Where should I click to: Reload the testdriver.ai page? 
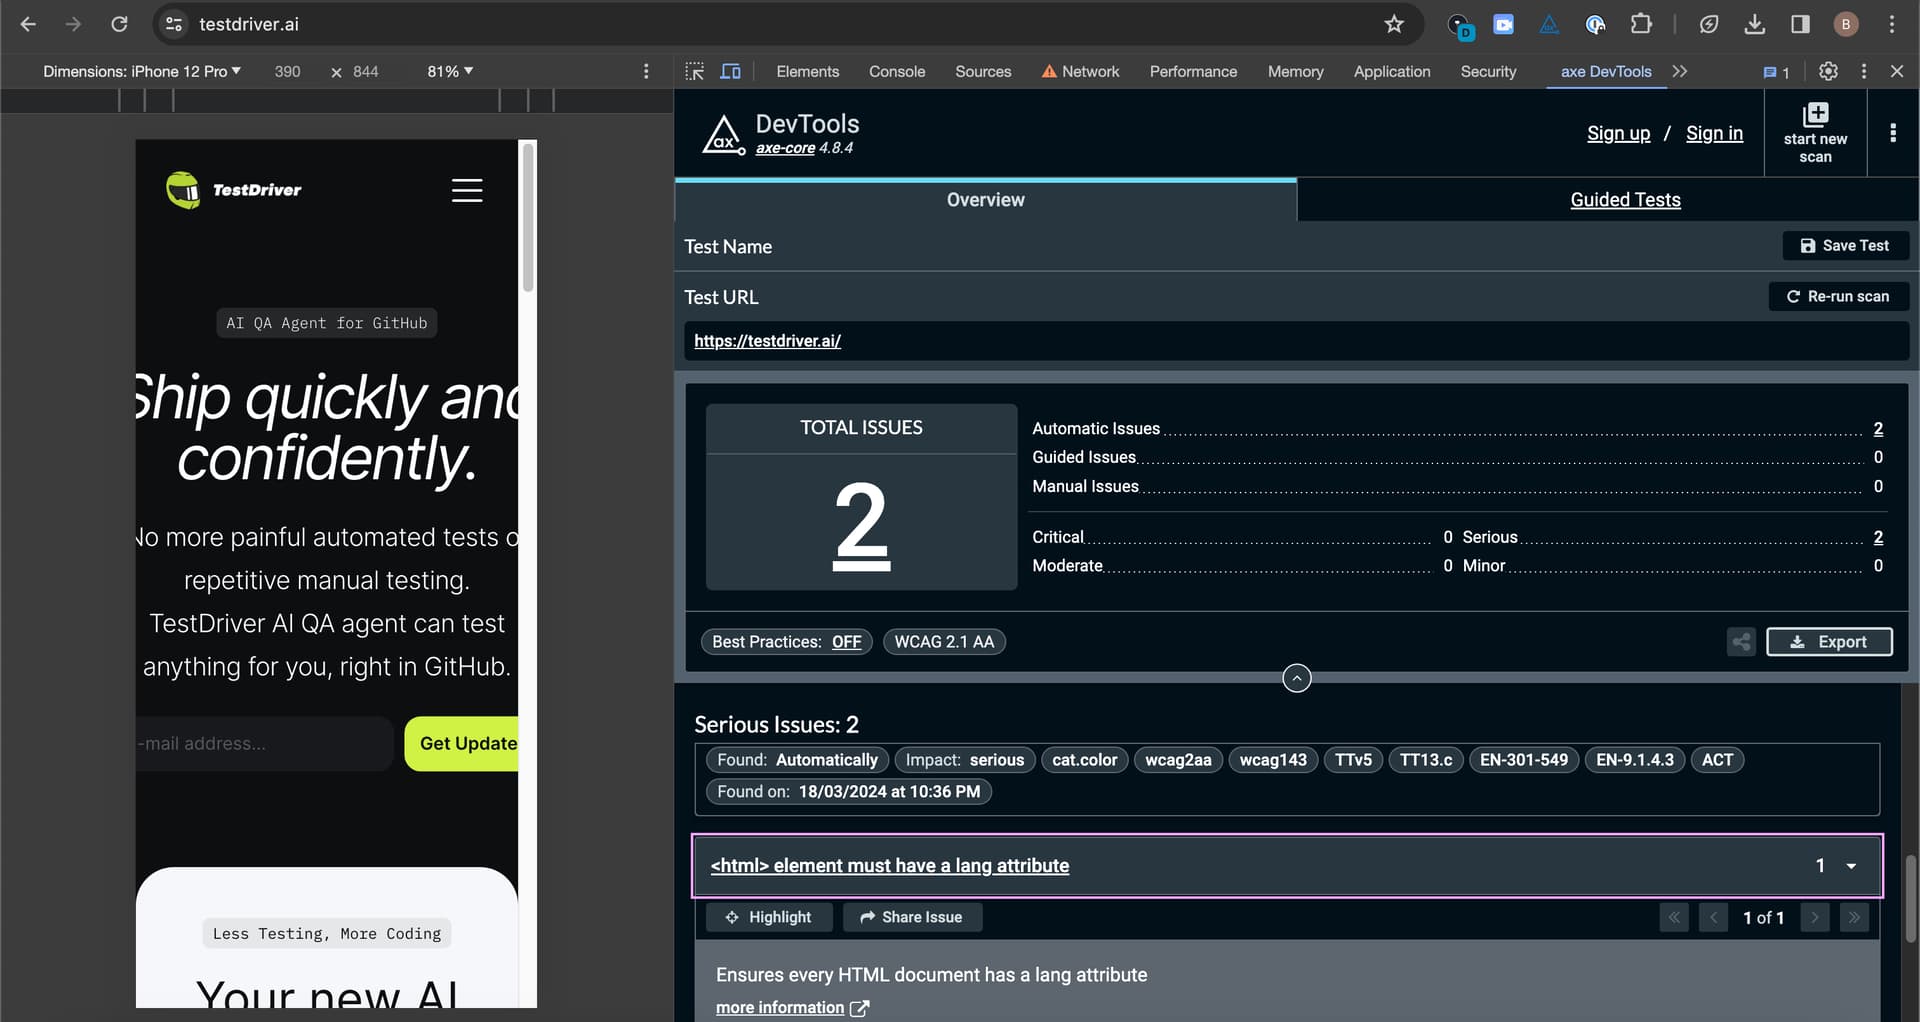(119, 24)
